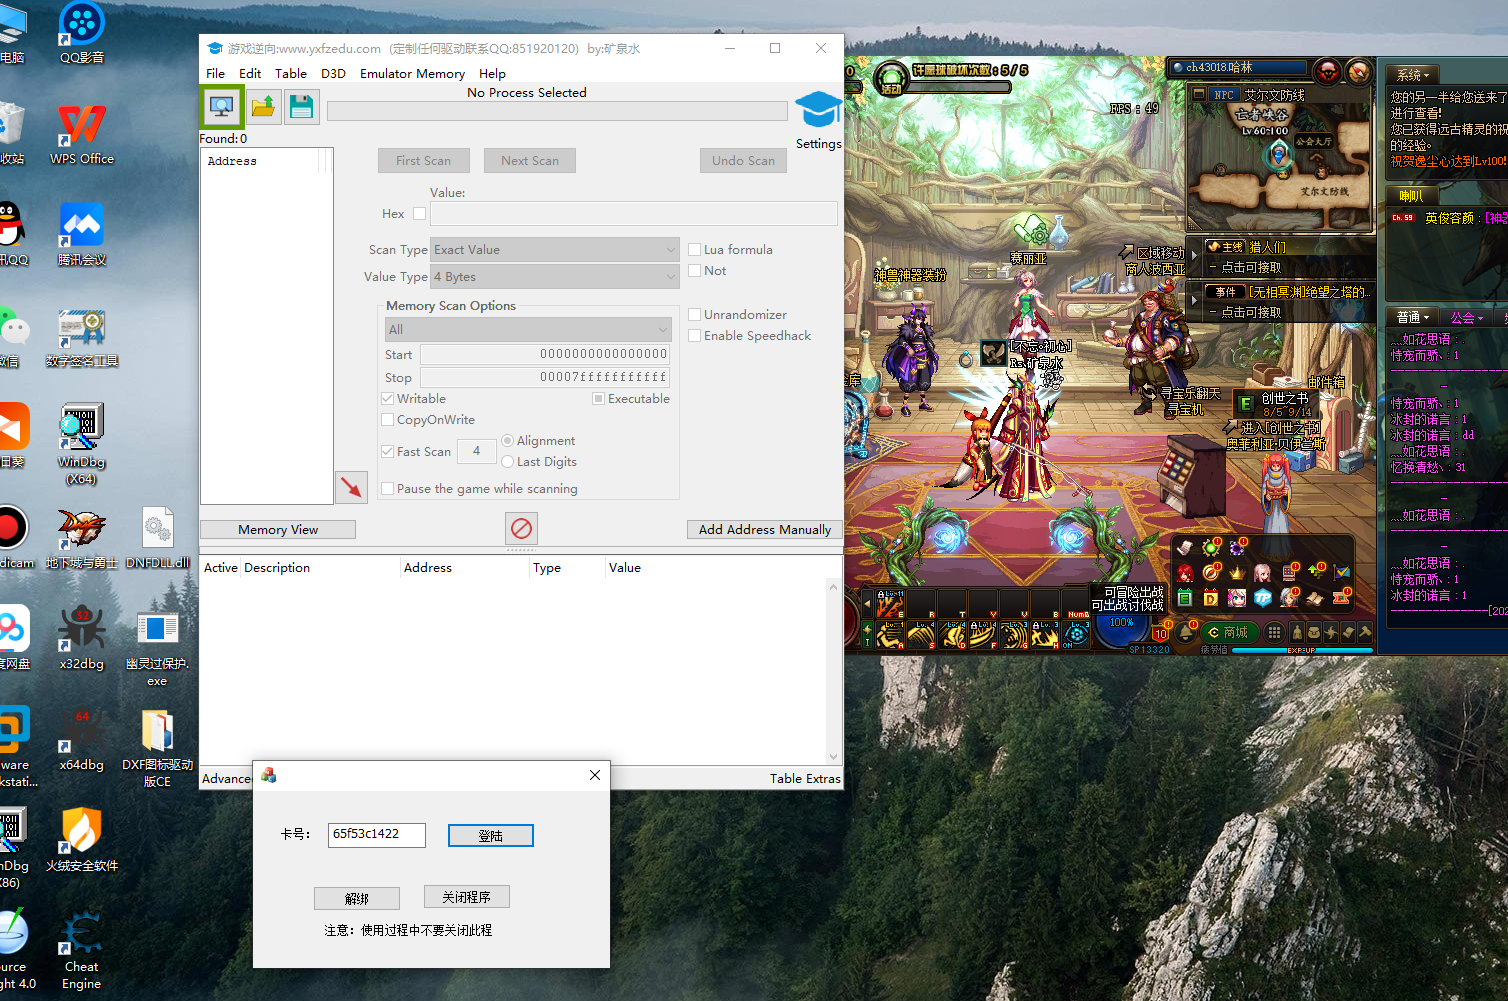Image resolution: width=1508 pixels, height=1001 pixels.
Task: Toggle the Not checkbox
Action: pos(694,271)
